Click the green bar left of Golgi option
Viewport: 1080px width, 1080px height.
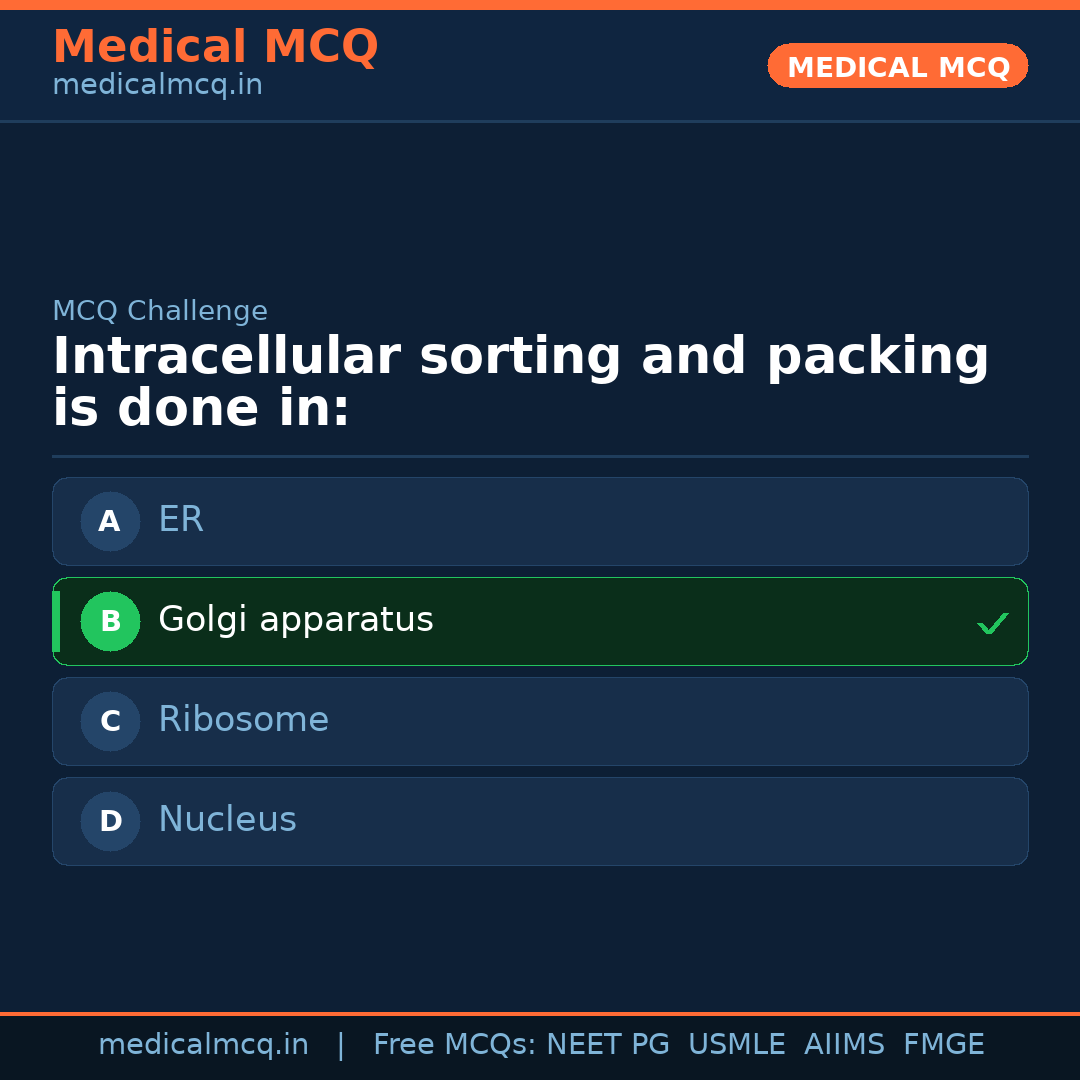pos(56,621)
